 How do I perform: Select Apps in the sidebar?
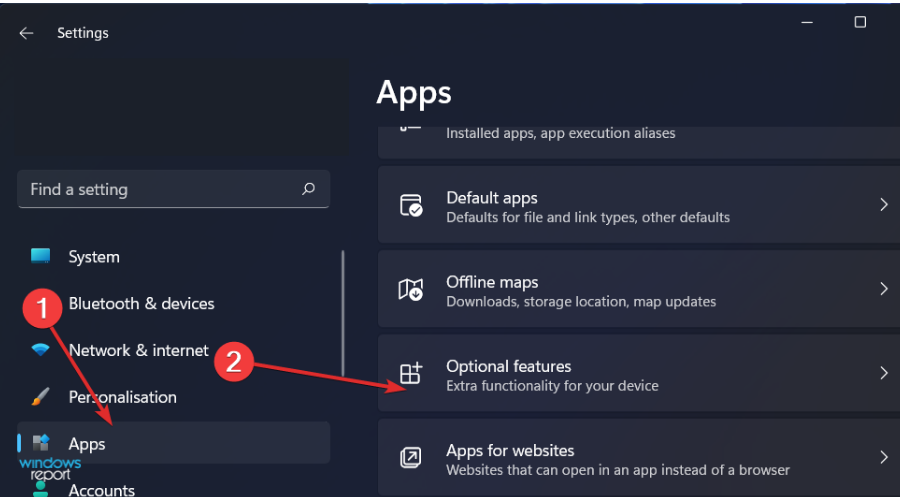[x=87, y=443]
